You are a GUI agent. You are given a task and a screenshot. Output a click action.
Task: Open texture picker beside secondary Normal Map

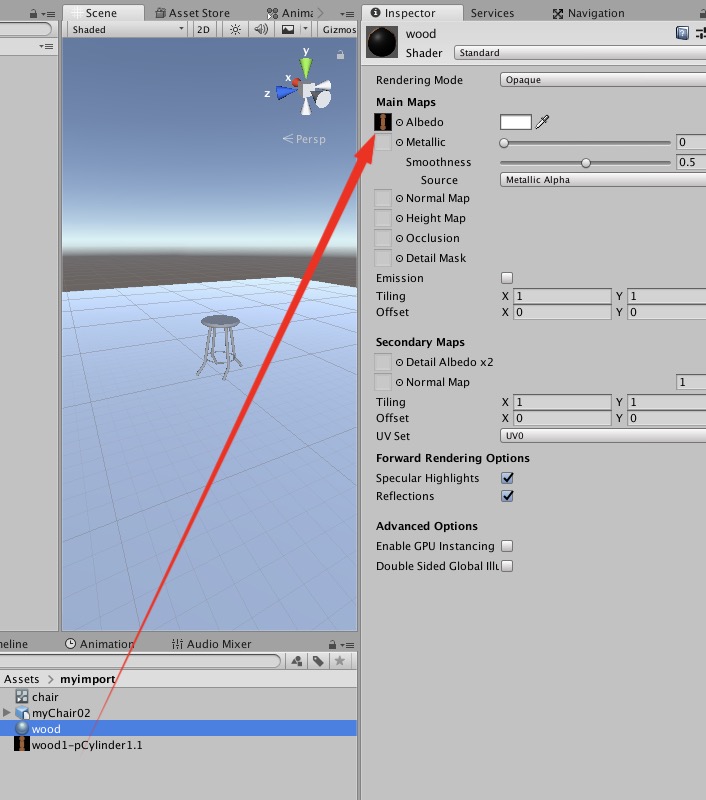(399, 382)
